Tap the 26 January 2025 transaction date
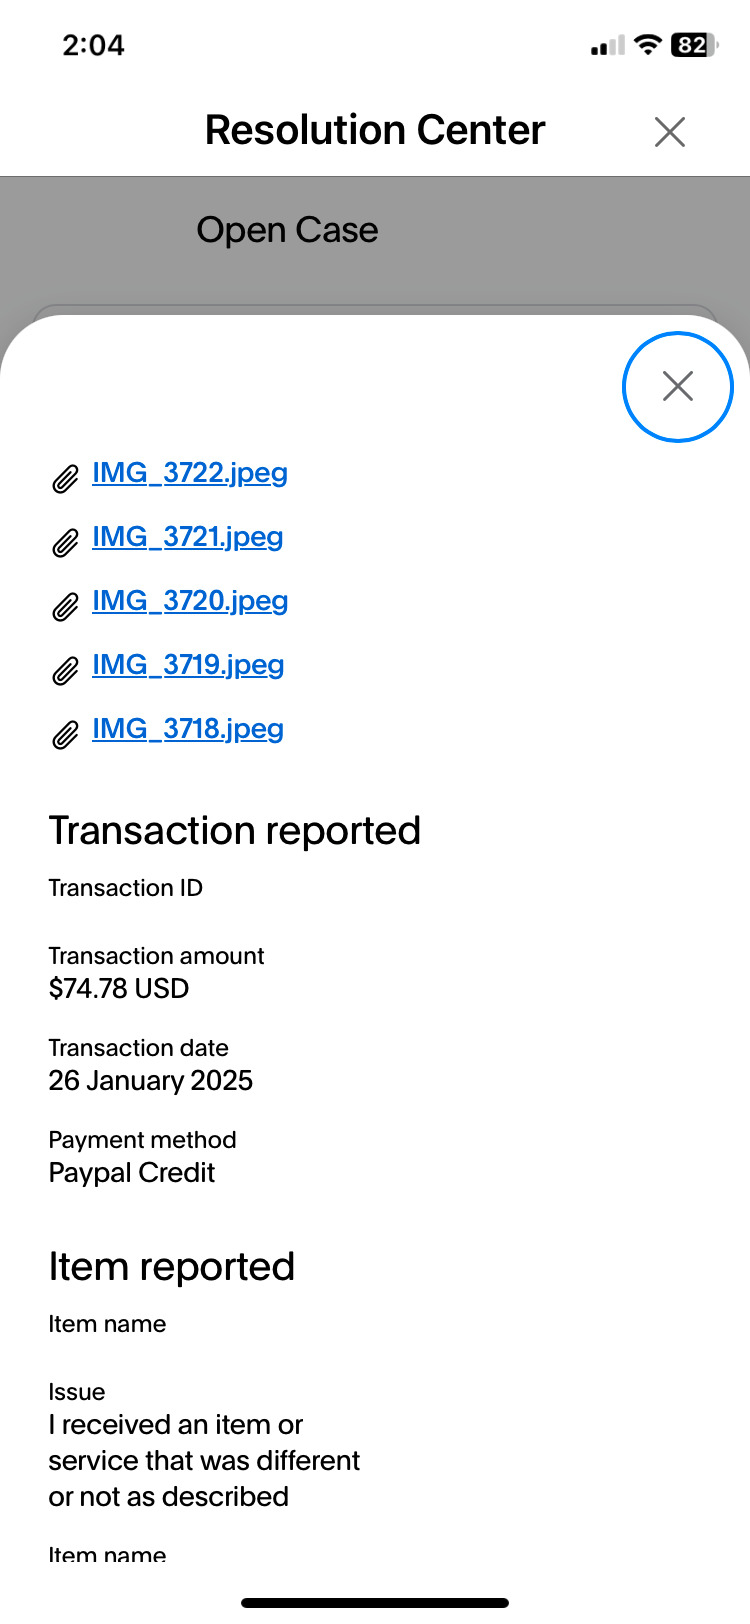Screen dimensions: 750x1624 pos(151,1081)
